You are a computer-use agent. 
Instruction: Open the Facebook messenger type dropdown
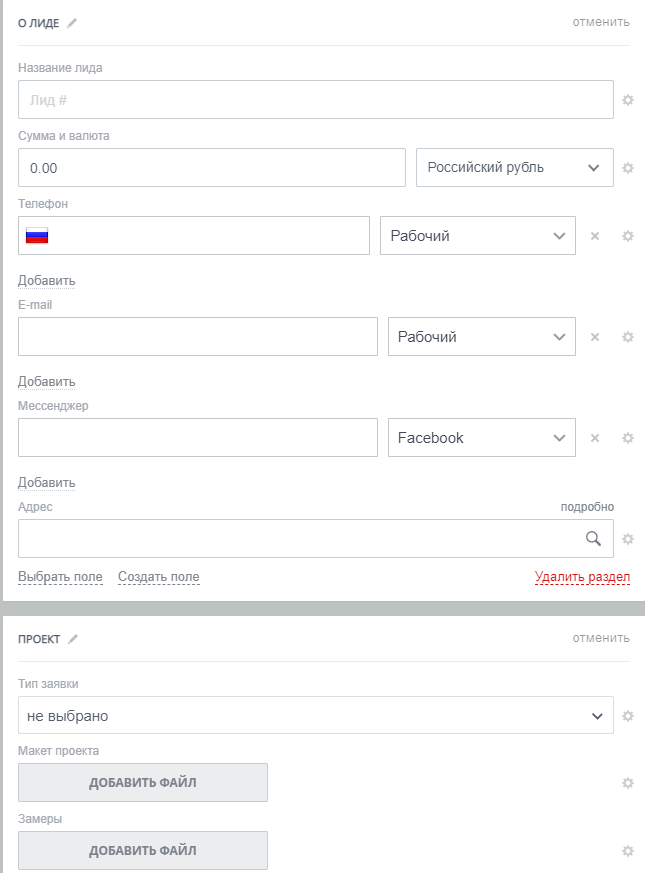[482, 438]
